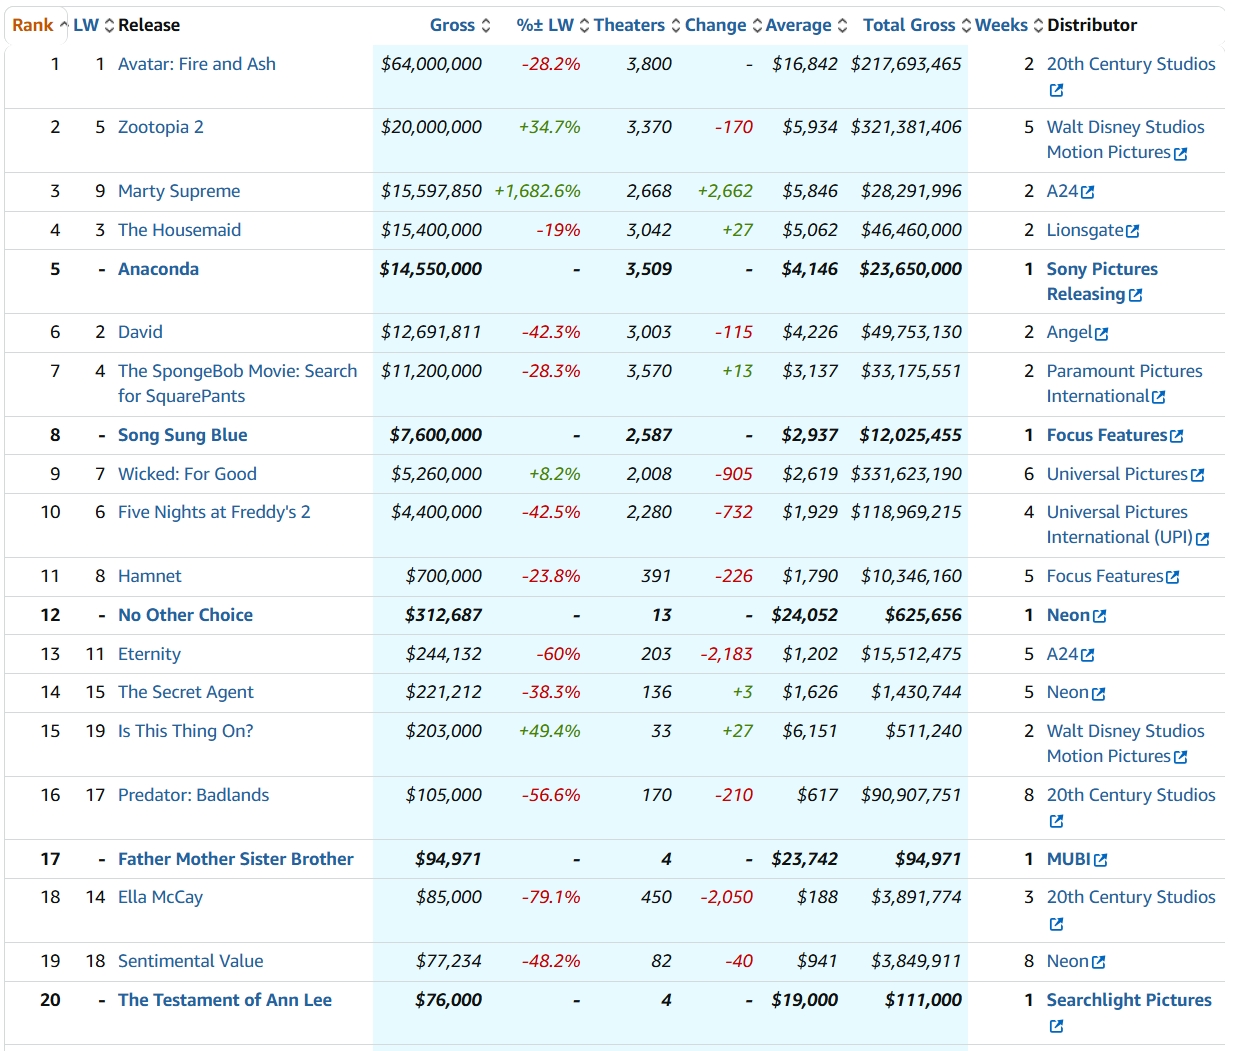Click the Anaconda title link
This screenshot has height=1051, width=1236.
point(158,269)
